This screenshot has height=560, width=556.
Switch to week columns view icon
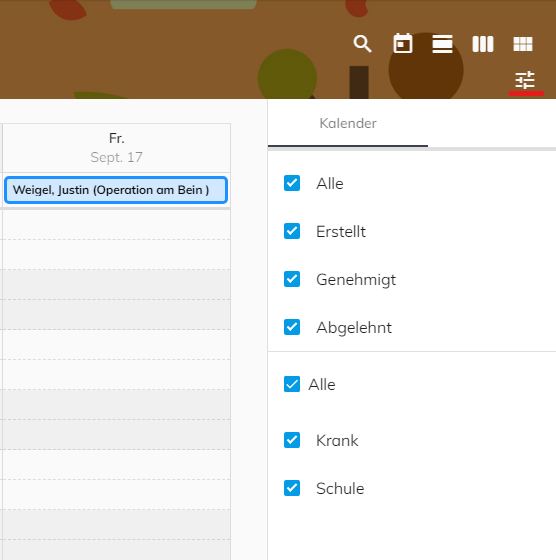(483, 44)
